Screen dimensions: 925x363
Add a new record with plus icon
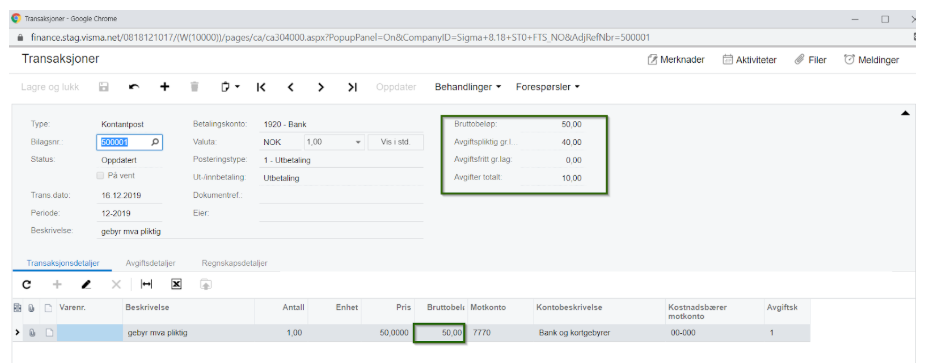[165, 87]
